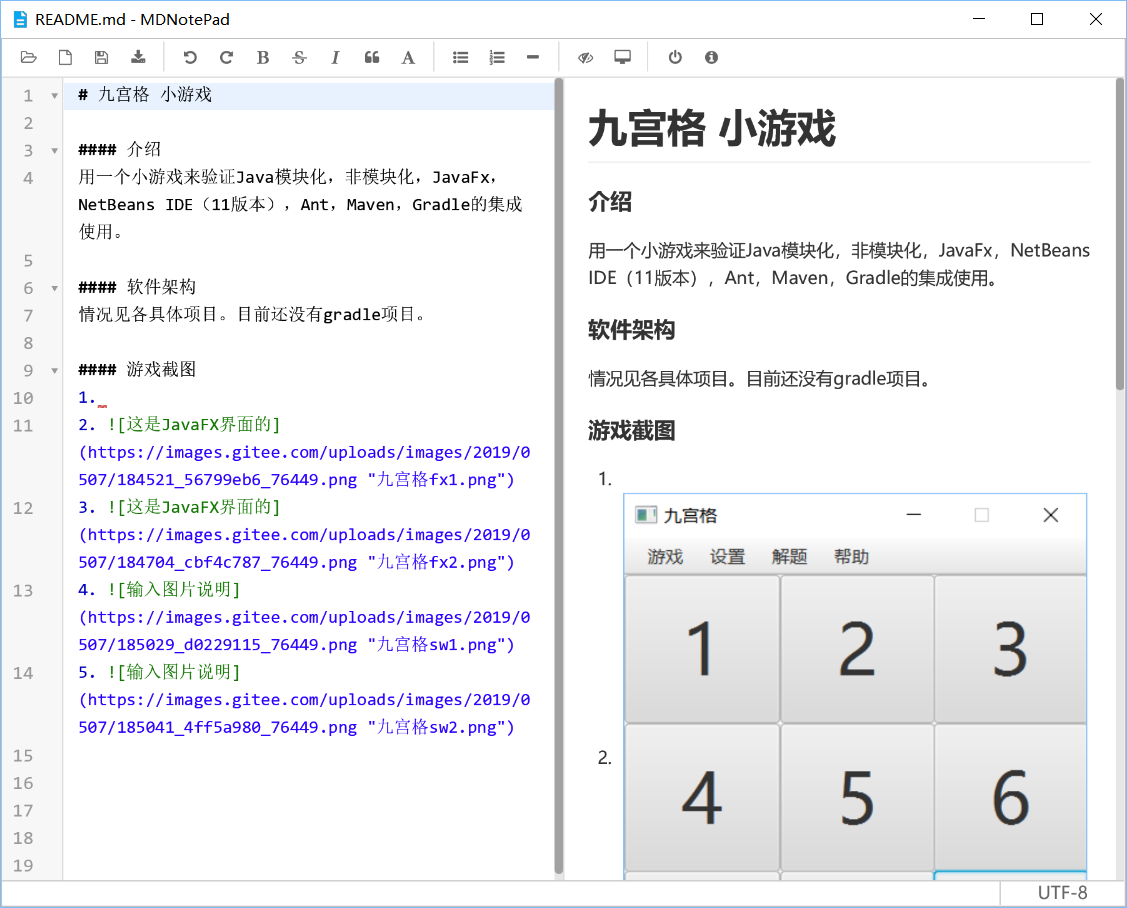The width and height of the screenshot is (1127, 908).
Task: Click the URL containing 185029_d0229115_76449.png
Action: [x=304, y=631]
